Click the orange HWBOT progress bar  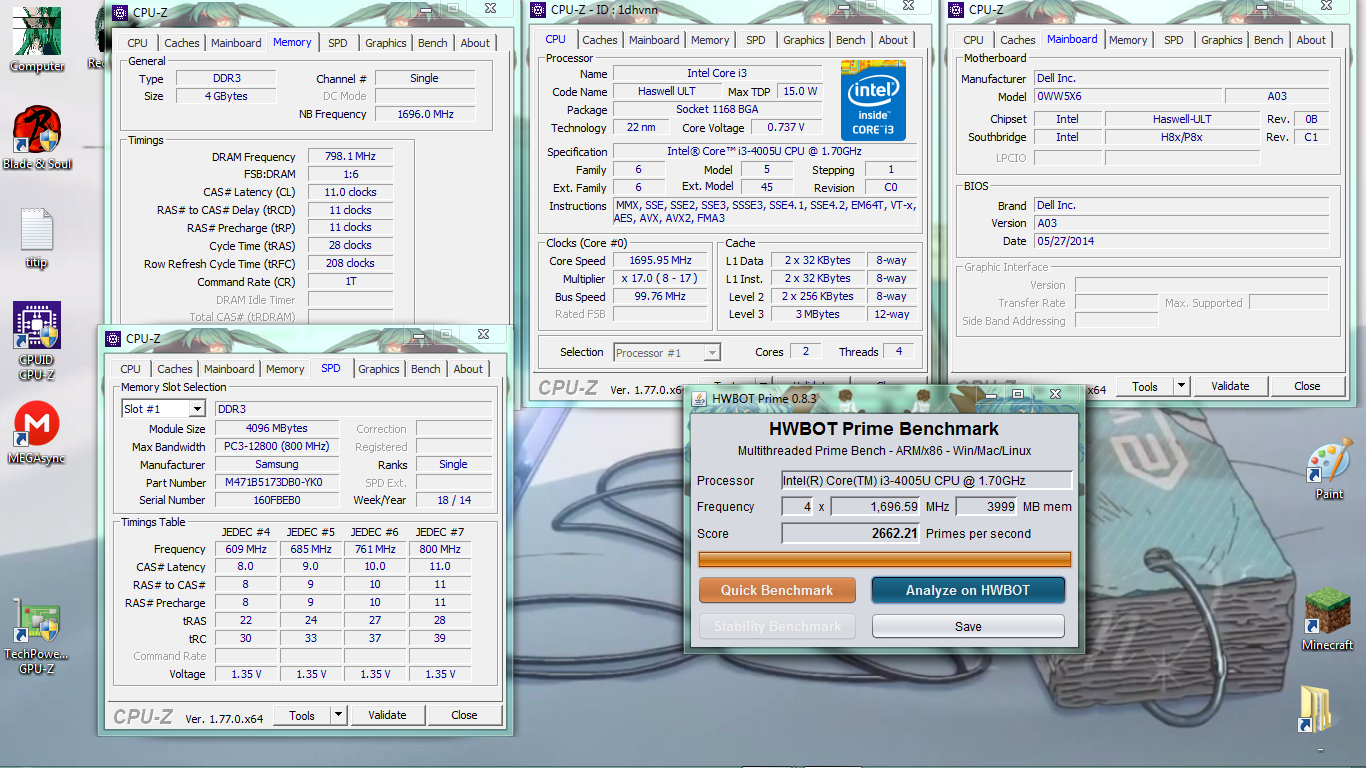coord(884,559)
